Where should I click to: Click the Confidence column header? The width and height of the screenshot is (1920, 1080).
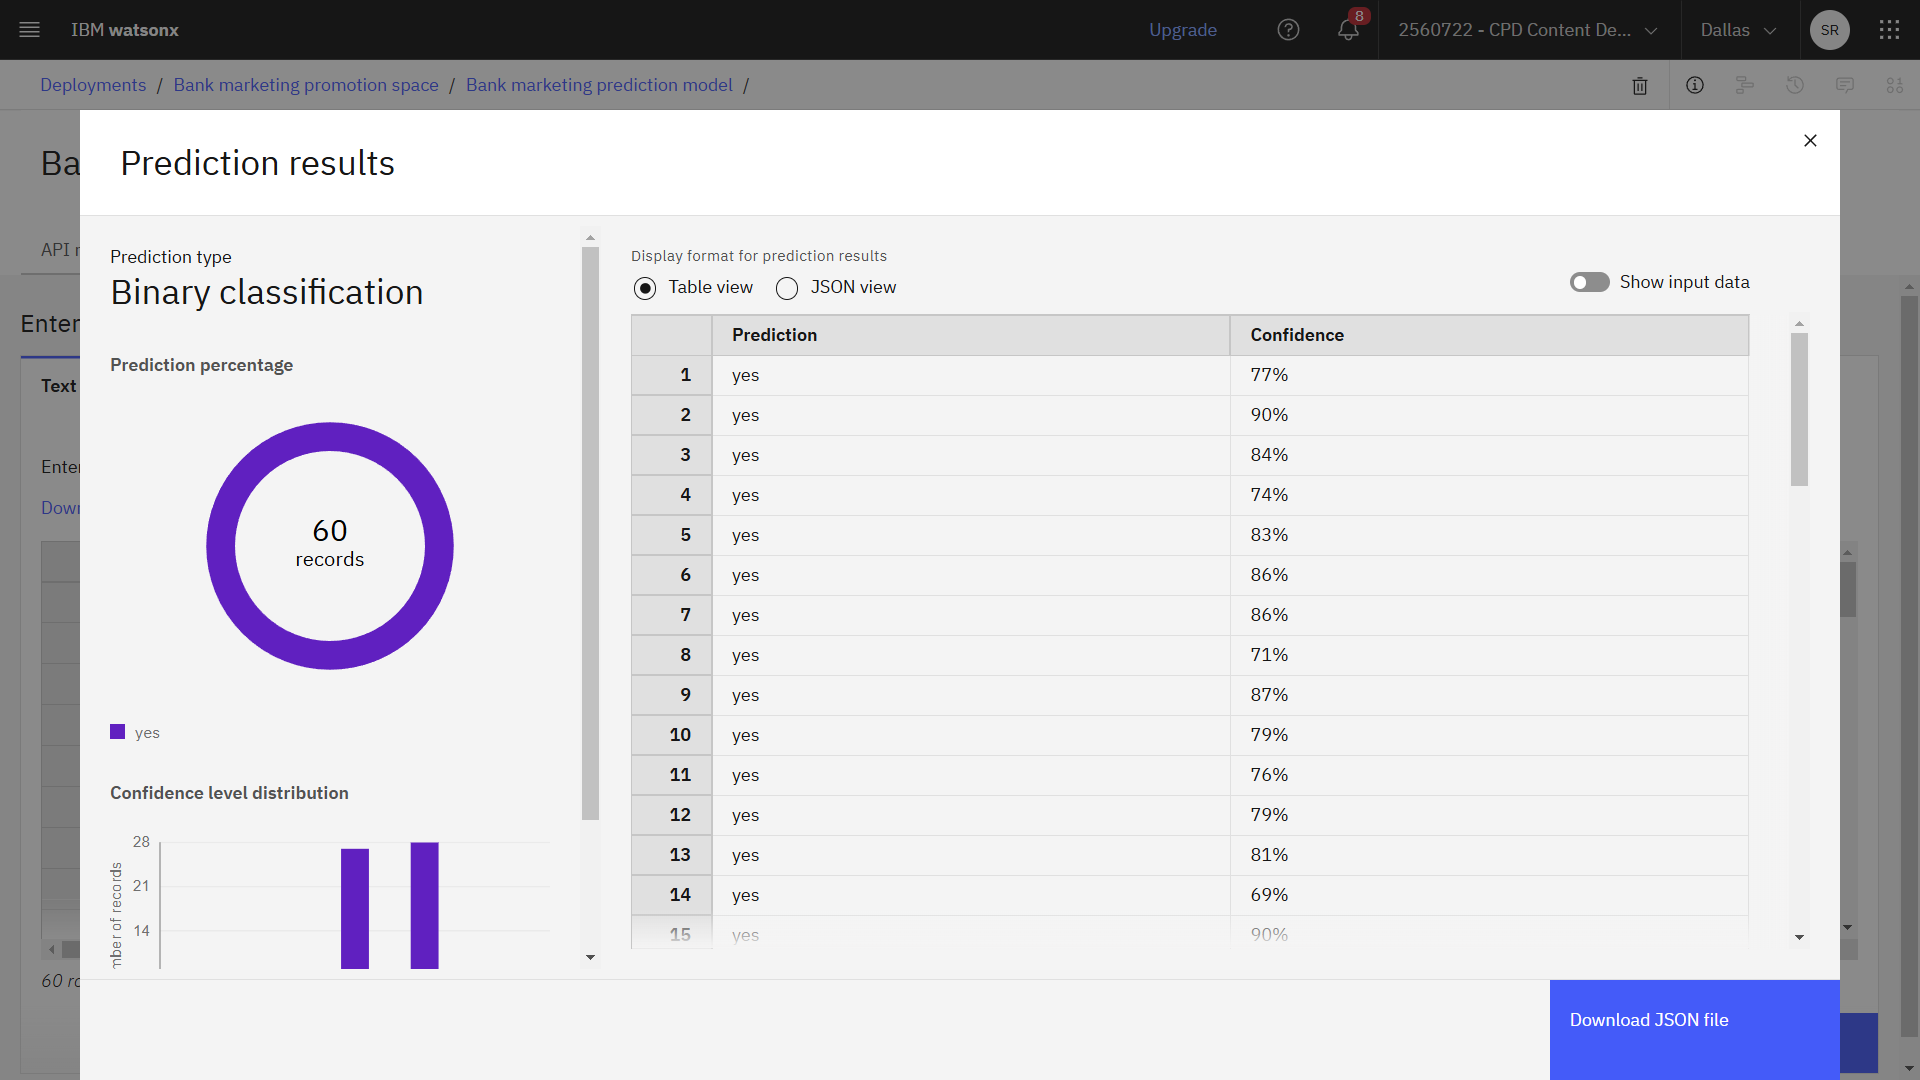pyautogui.click(x=1297, y=335)
